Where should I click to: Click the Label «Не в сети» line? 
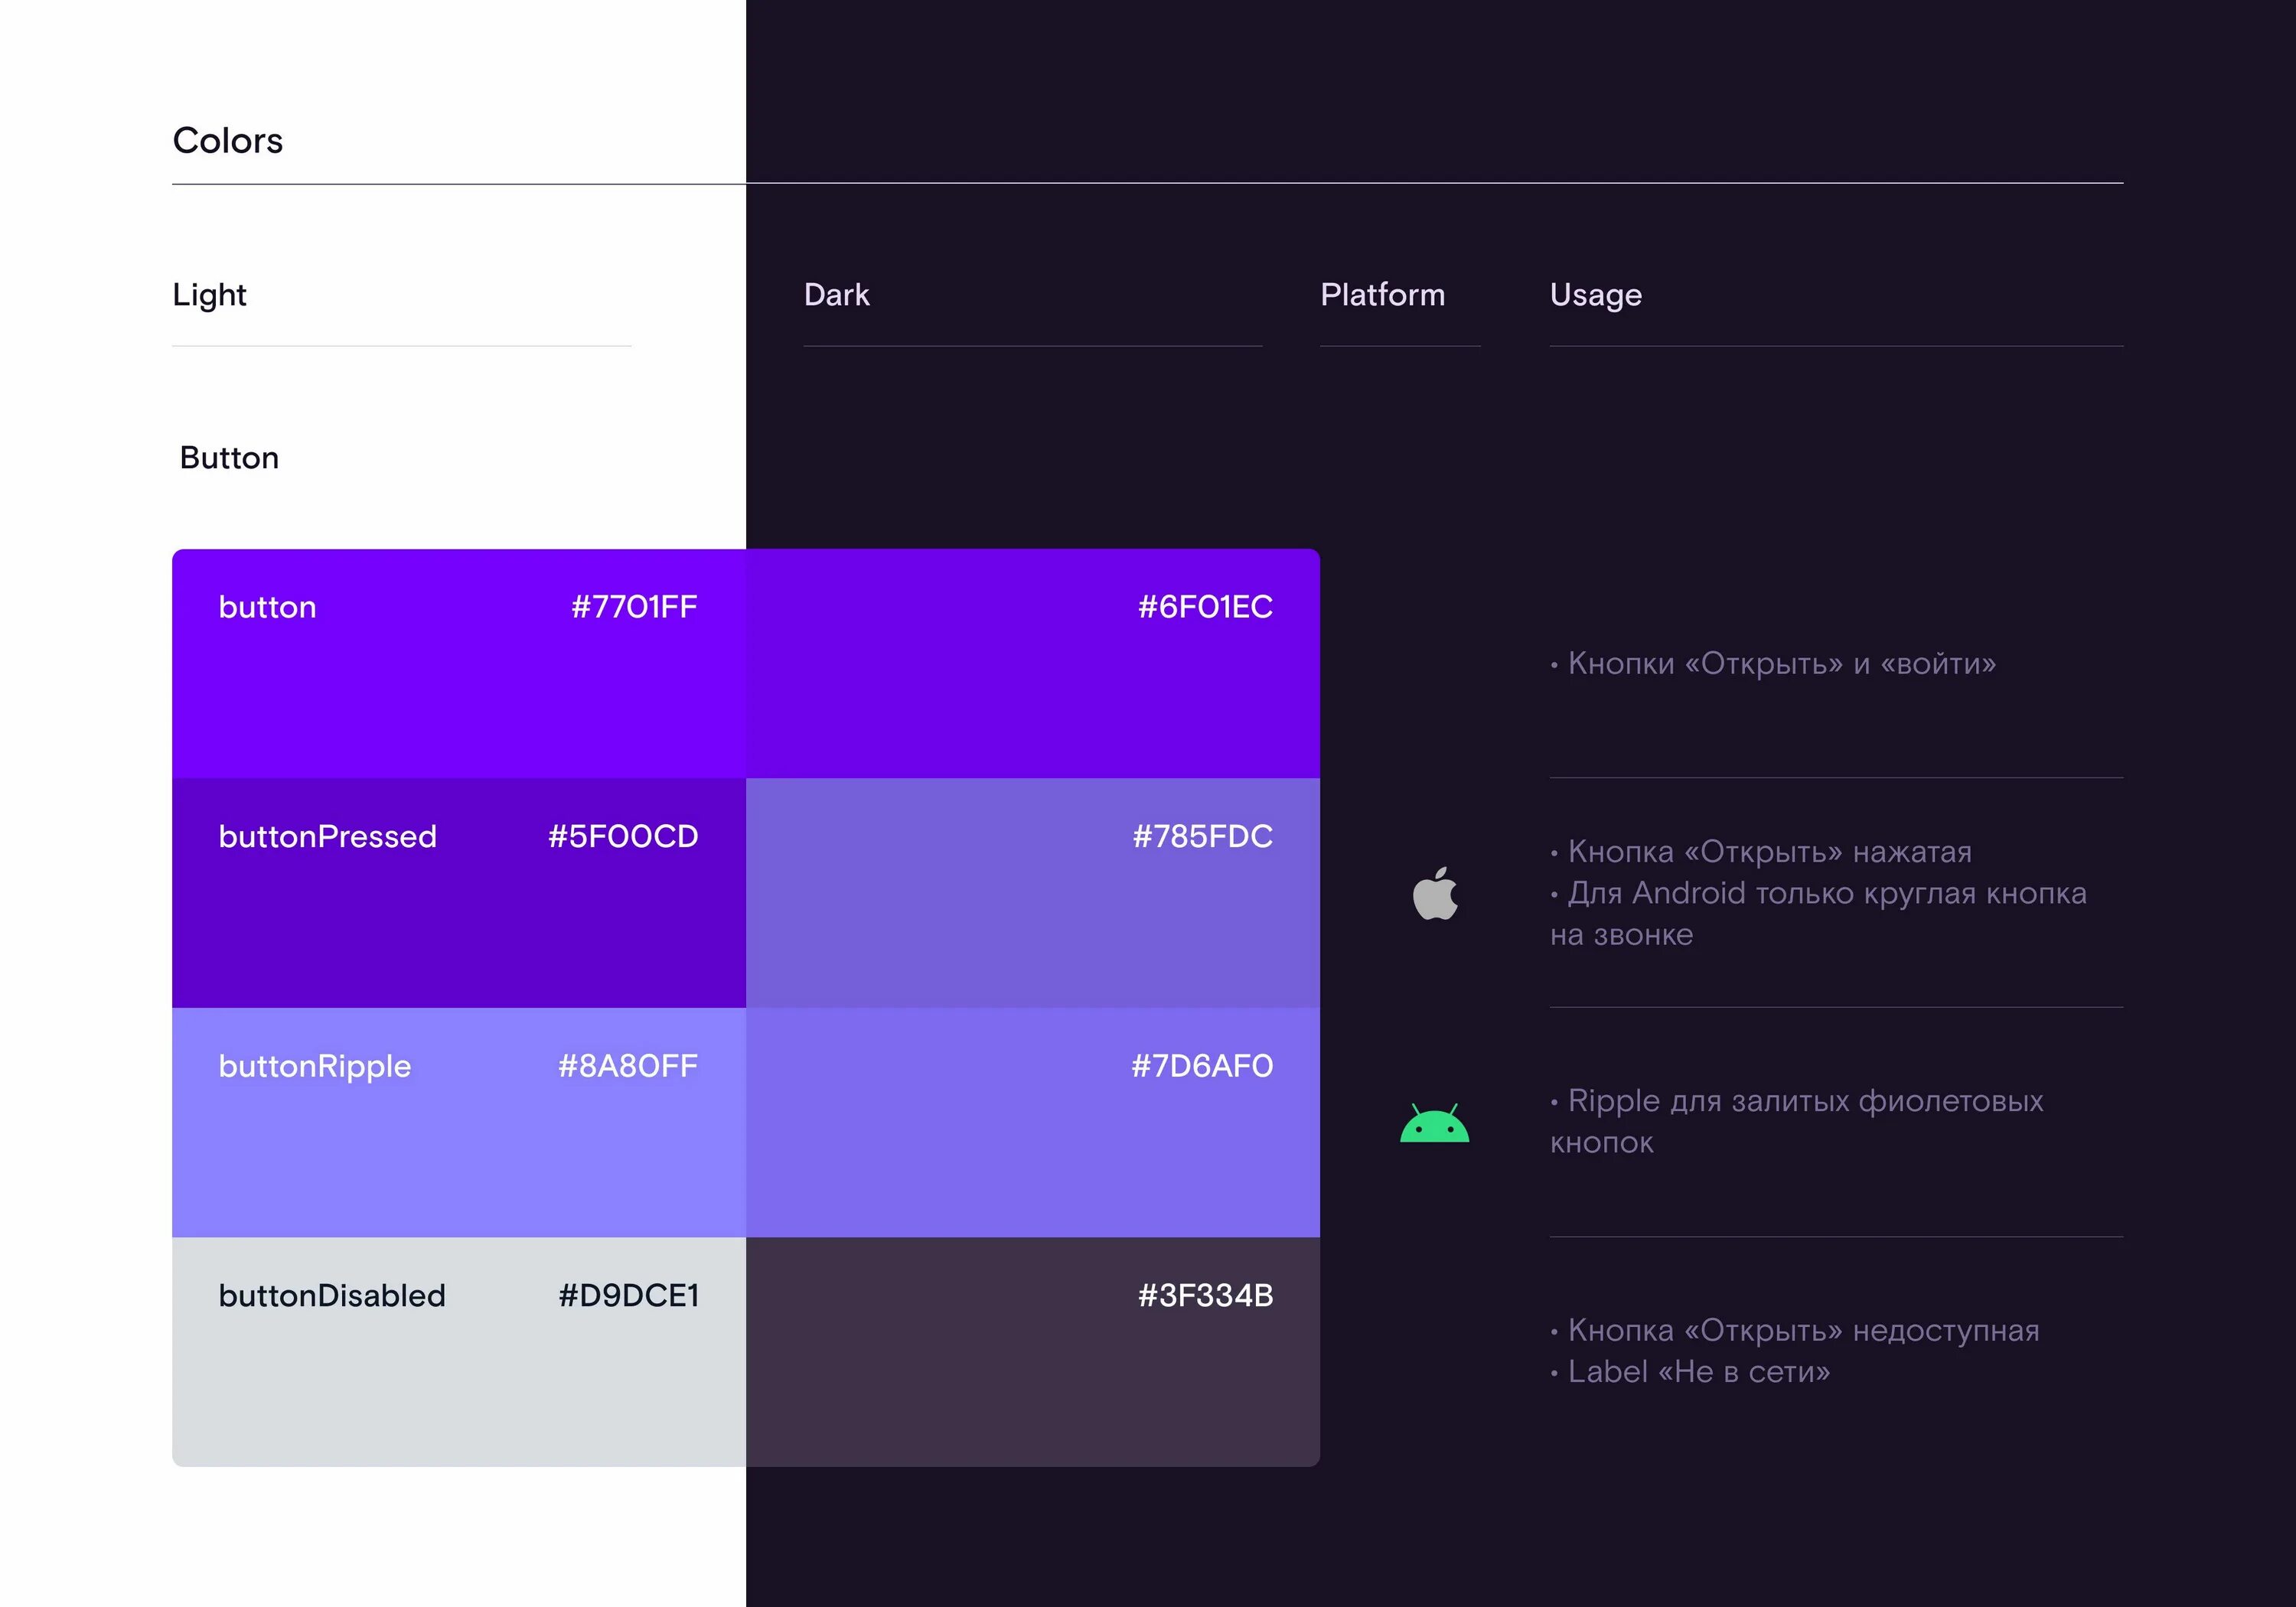tap(1698, 1372)
